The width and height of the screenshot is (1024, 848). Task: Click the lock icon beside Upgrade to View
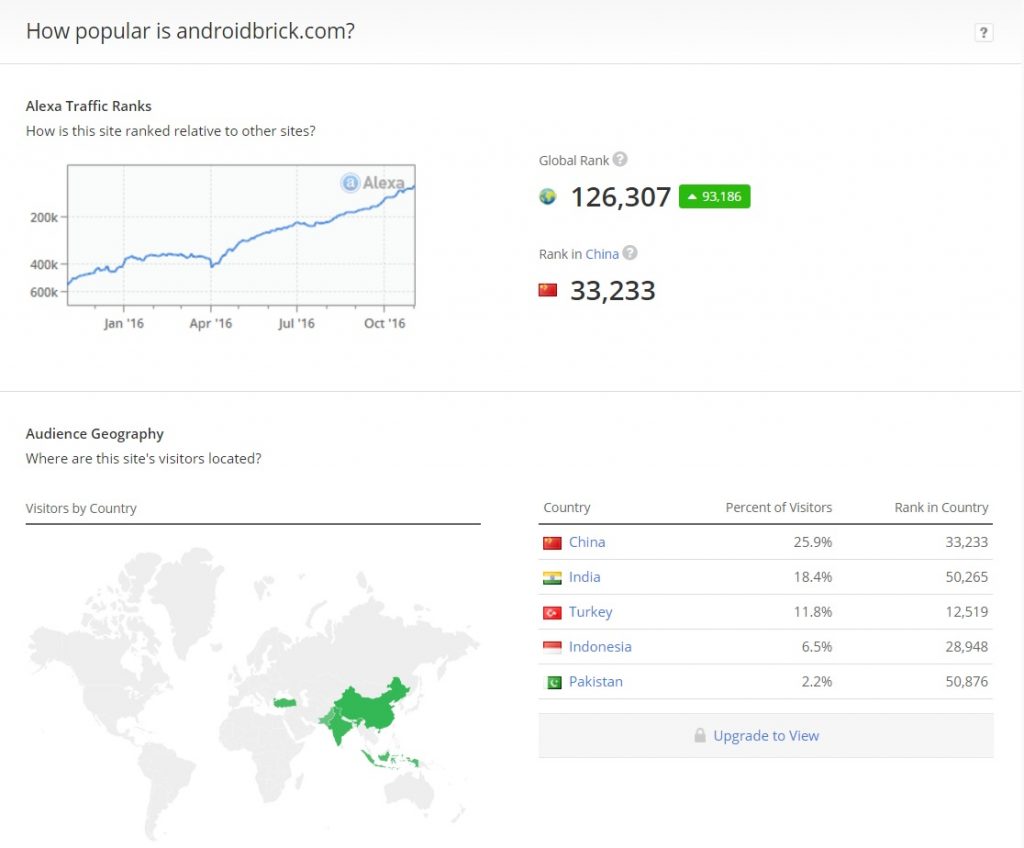pyautogui.click(x=700, y=736)
